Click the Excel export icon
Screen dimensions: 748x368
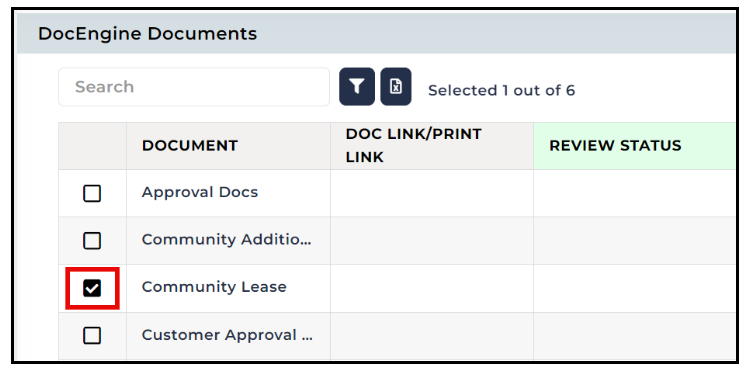pyautogui.click(x=395, y=86)
